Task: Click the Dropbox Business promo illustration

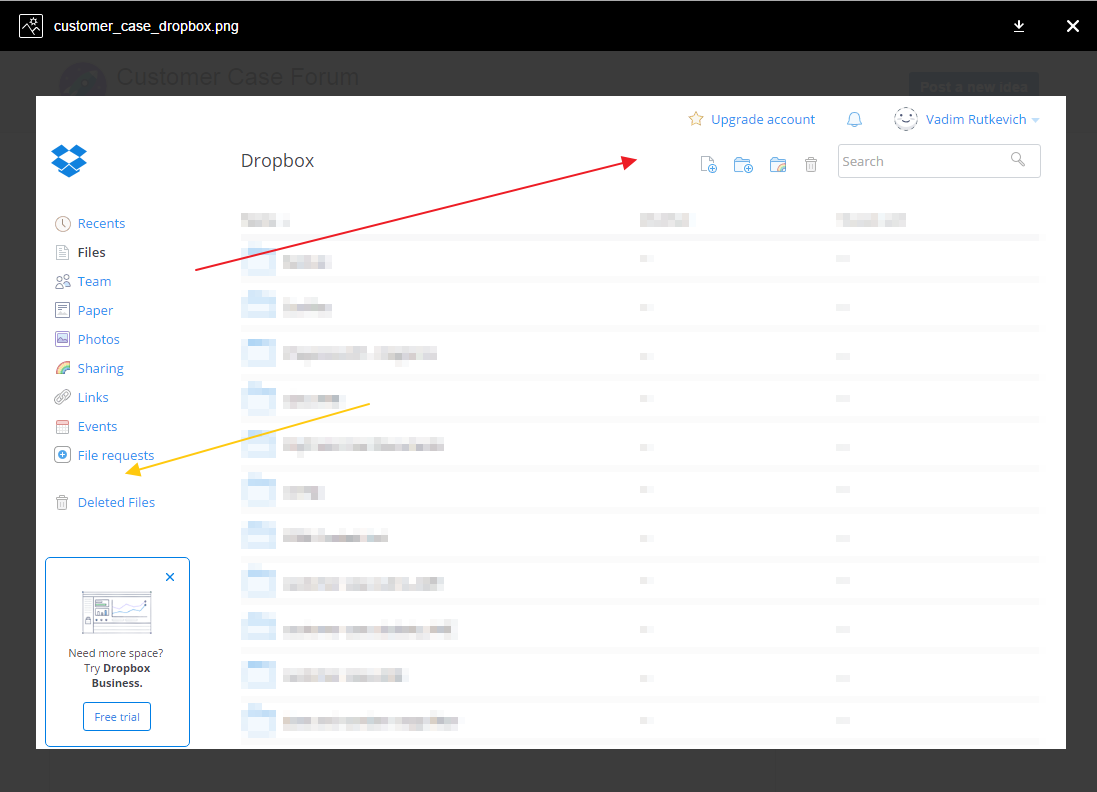Action: coord(117,611)
